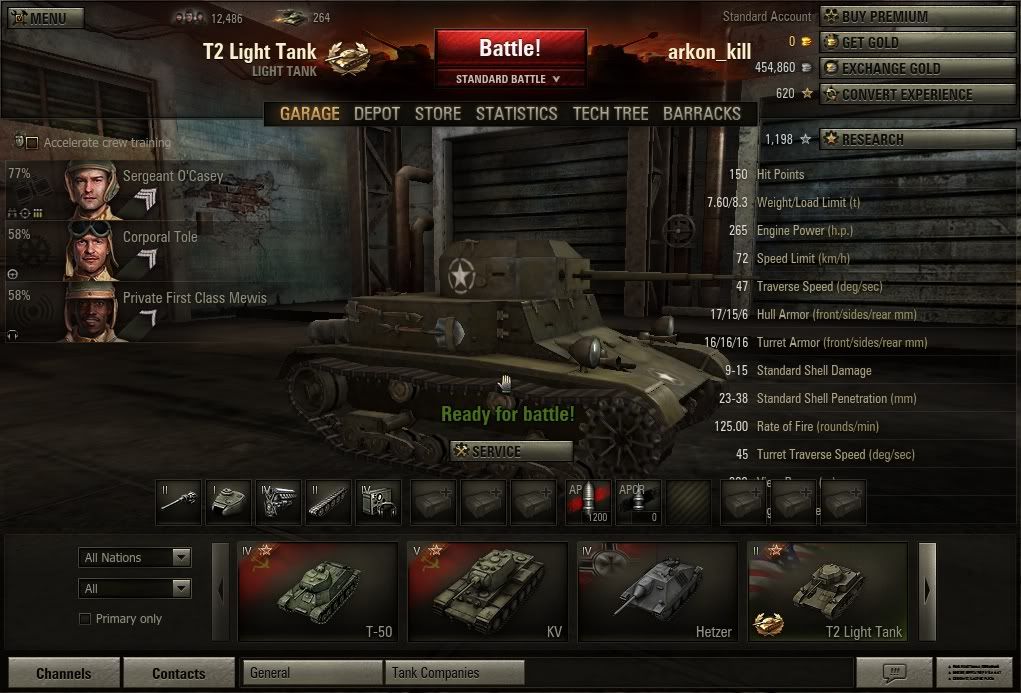Click the red Battle! button
The image size is (1021, 693).
point(510,49)
